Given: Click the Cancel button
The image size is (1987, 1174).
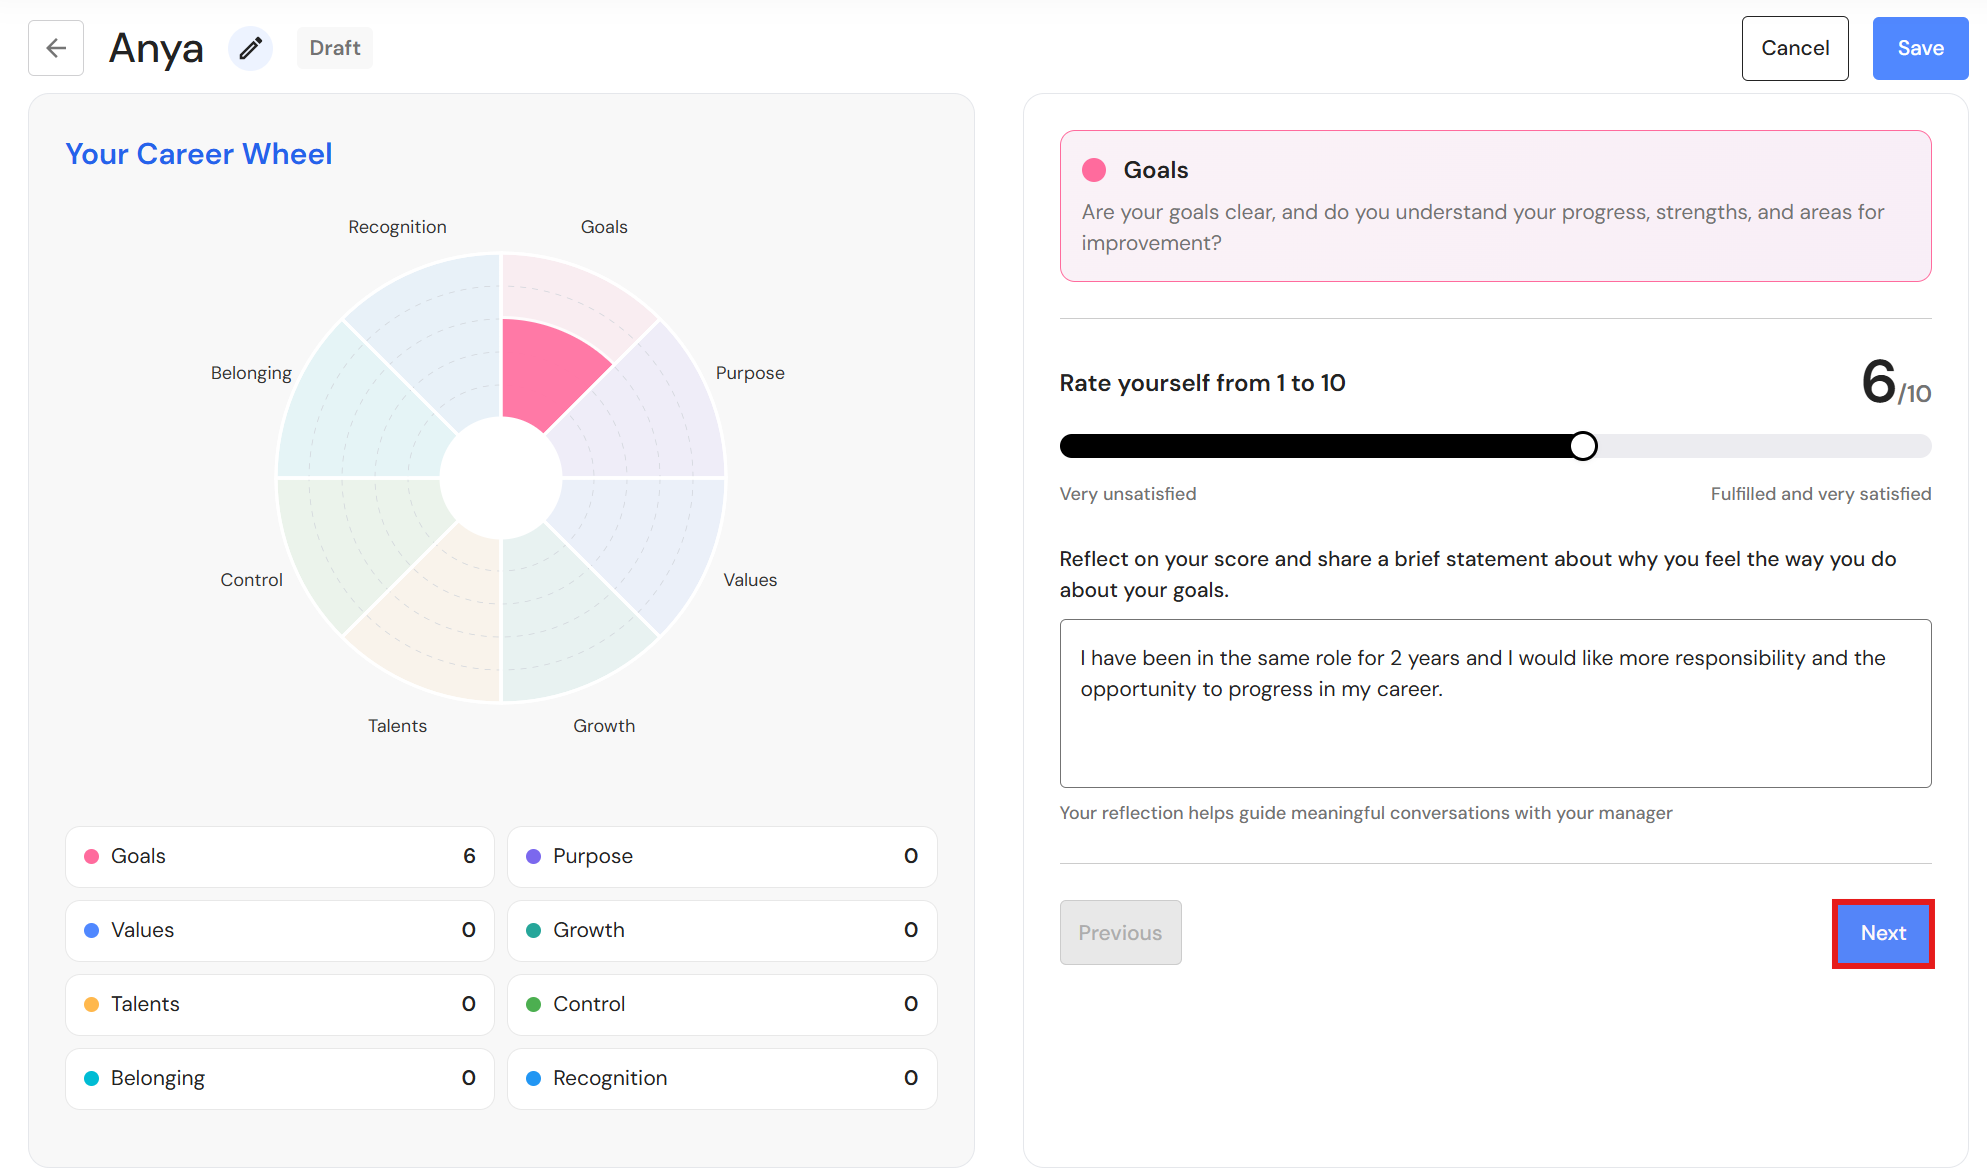Looking at the screenshot, I should (1795, 48).
